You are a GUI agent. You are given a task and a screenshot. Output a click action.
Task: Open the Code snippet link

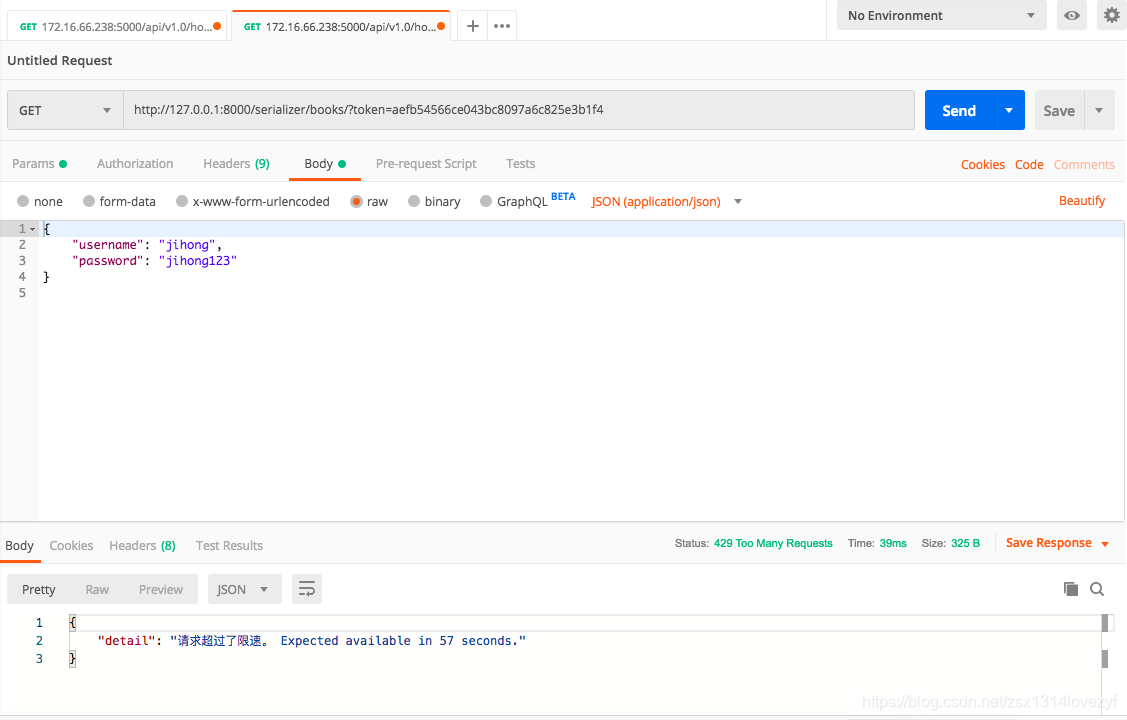[1029, 165]
